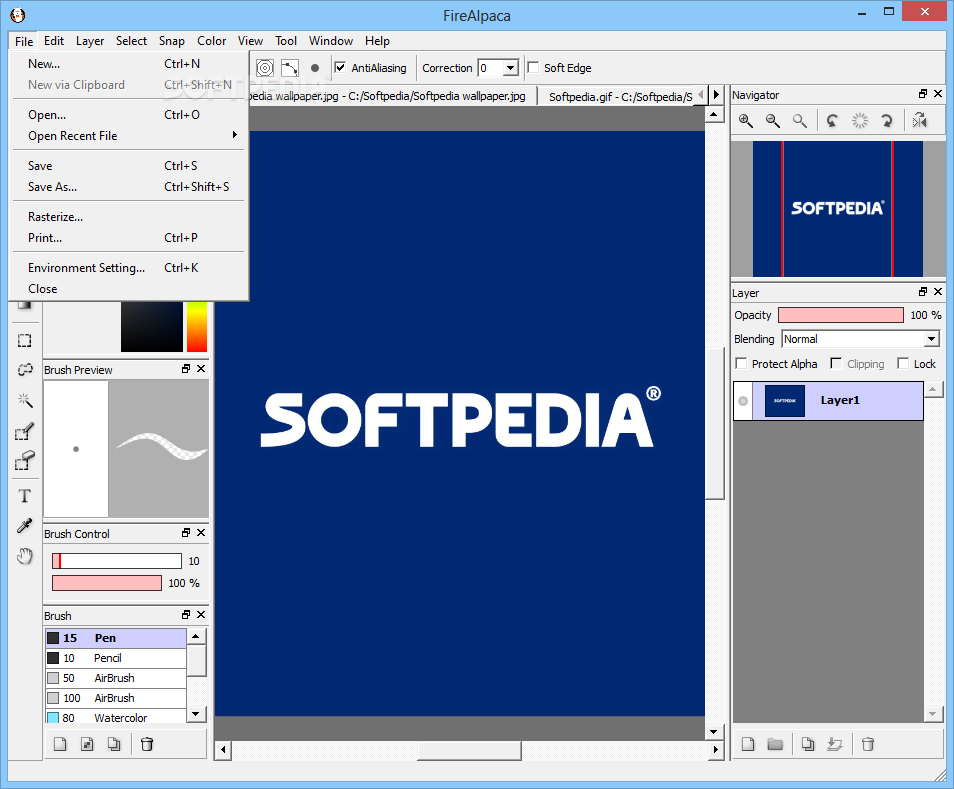The height and width of the screenshot is (789, 954).
Task: Rotate the canvas right in Navigator
Action: coord(886,121)
